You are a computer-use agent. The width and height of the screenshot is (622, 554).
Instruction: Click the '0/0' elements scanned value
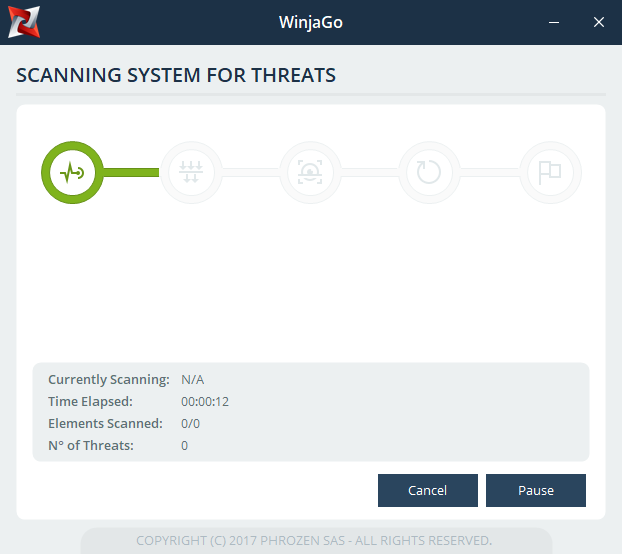pos(190,424)
